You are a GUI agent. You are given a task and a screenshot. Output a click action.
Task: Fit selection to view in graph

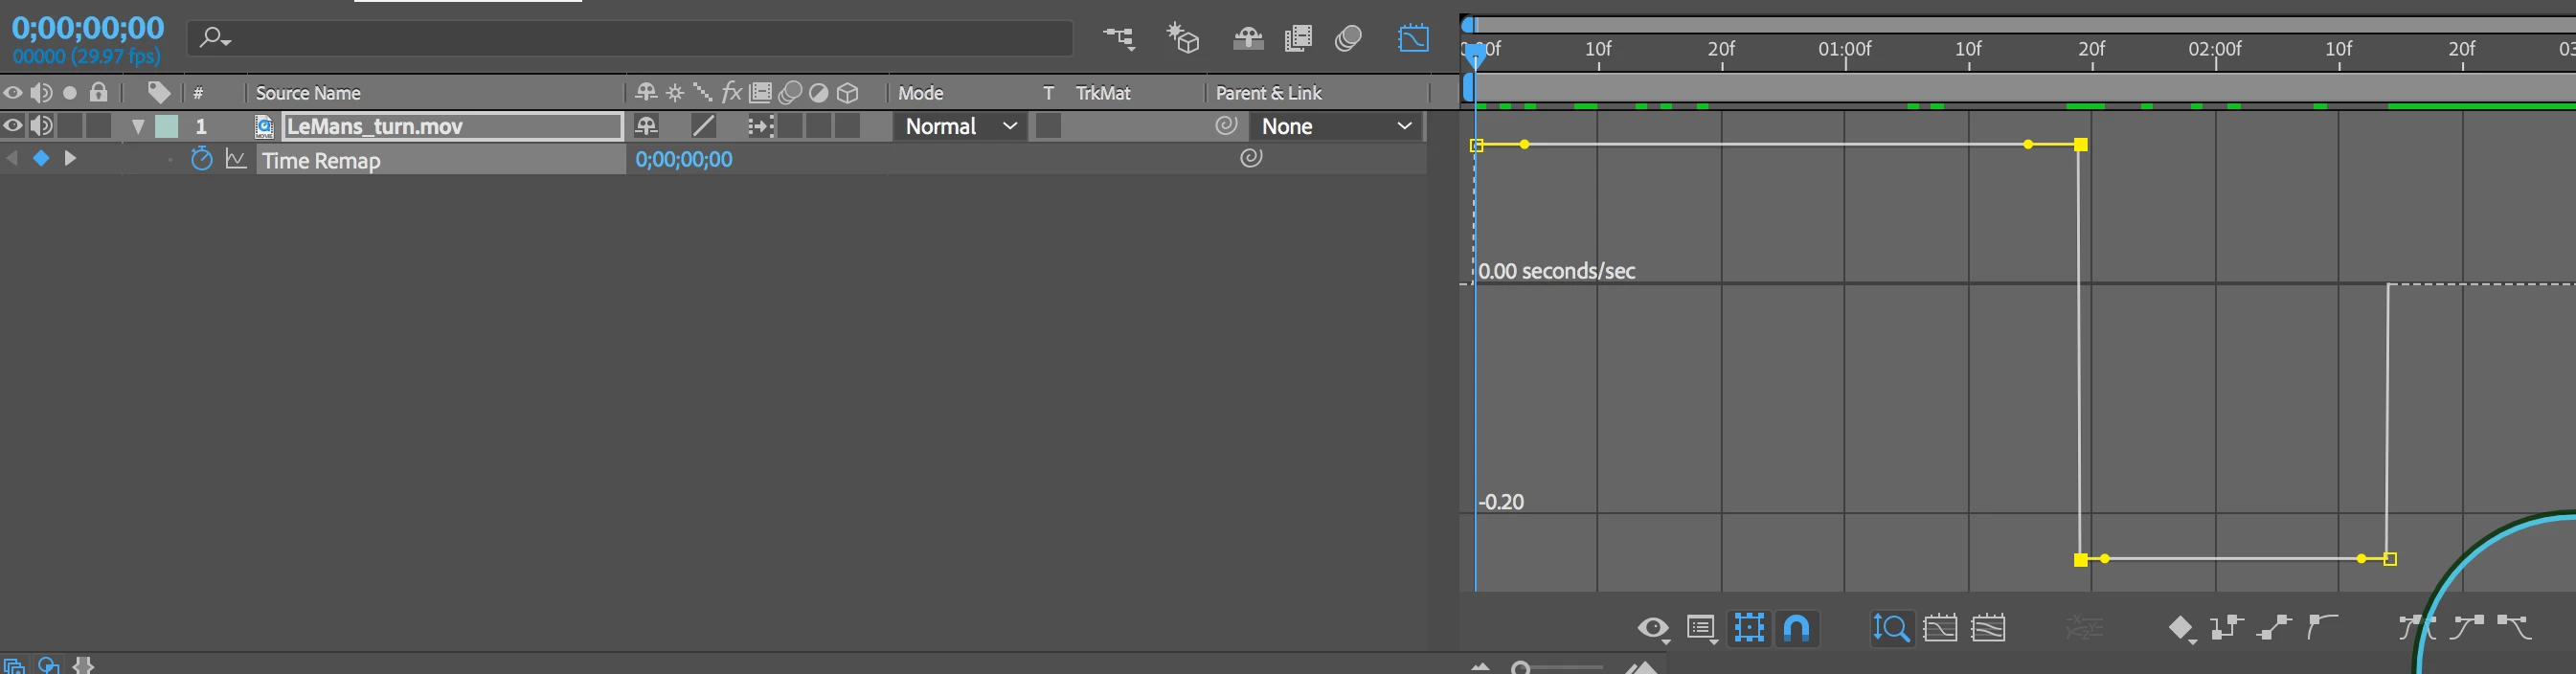[1940, 628]
